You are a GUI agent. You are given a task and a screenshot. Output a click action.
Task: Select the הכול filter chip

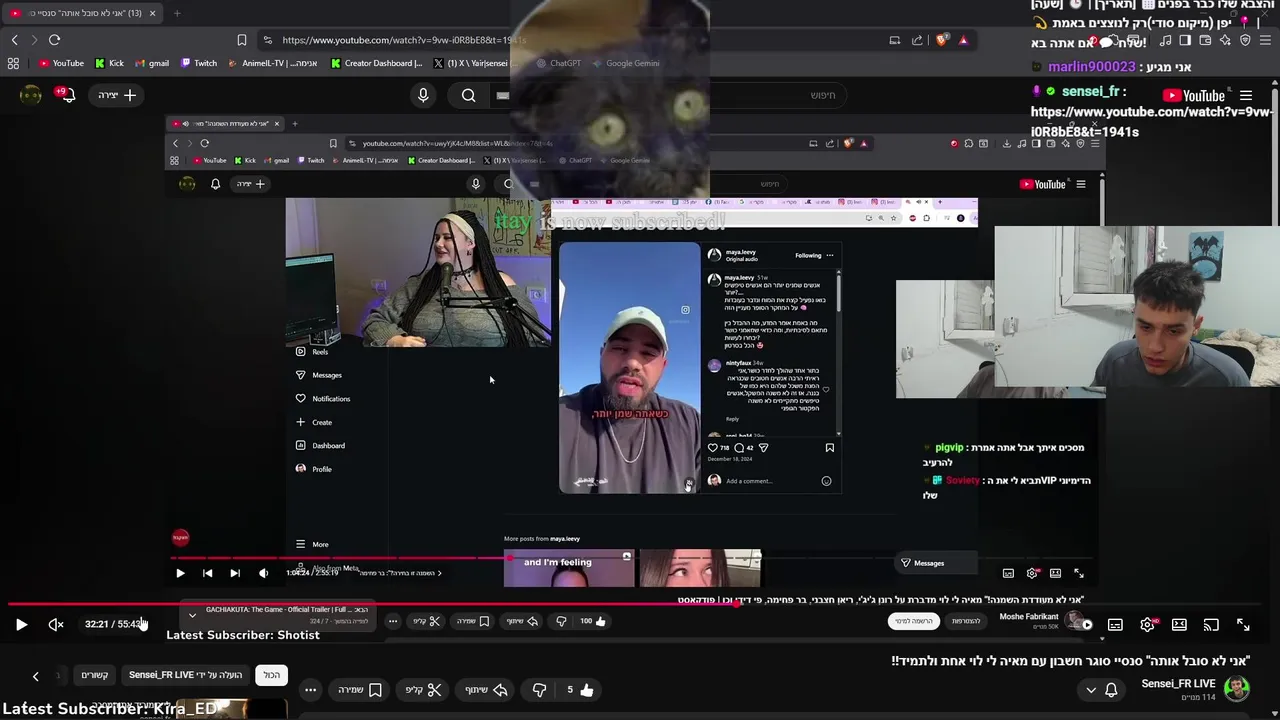coord(272,675)
